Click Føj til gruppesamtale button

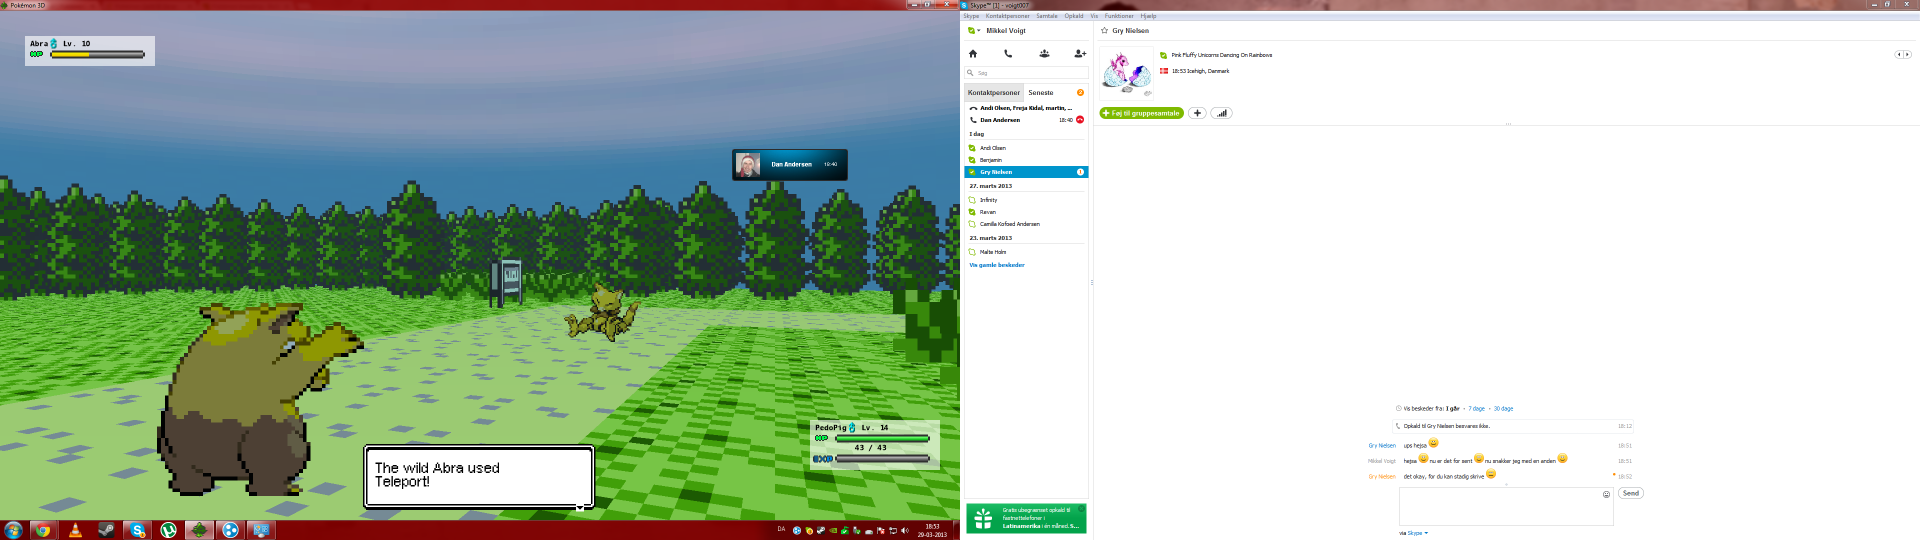tap(1141, 113)
